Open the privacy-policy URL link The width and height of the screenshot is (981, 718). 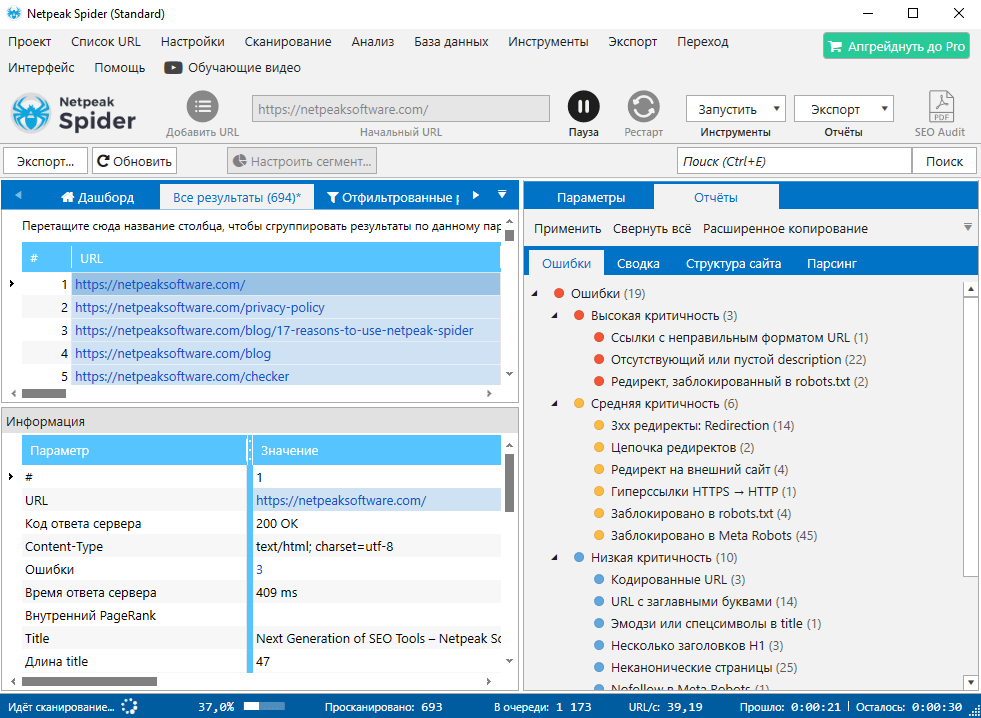pos(199,308)
